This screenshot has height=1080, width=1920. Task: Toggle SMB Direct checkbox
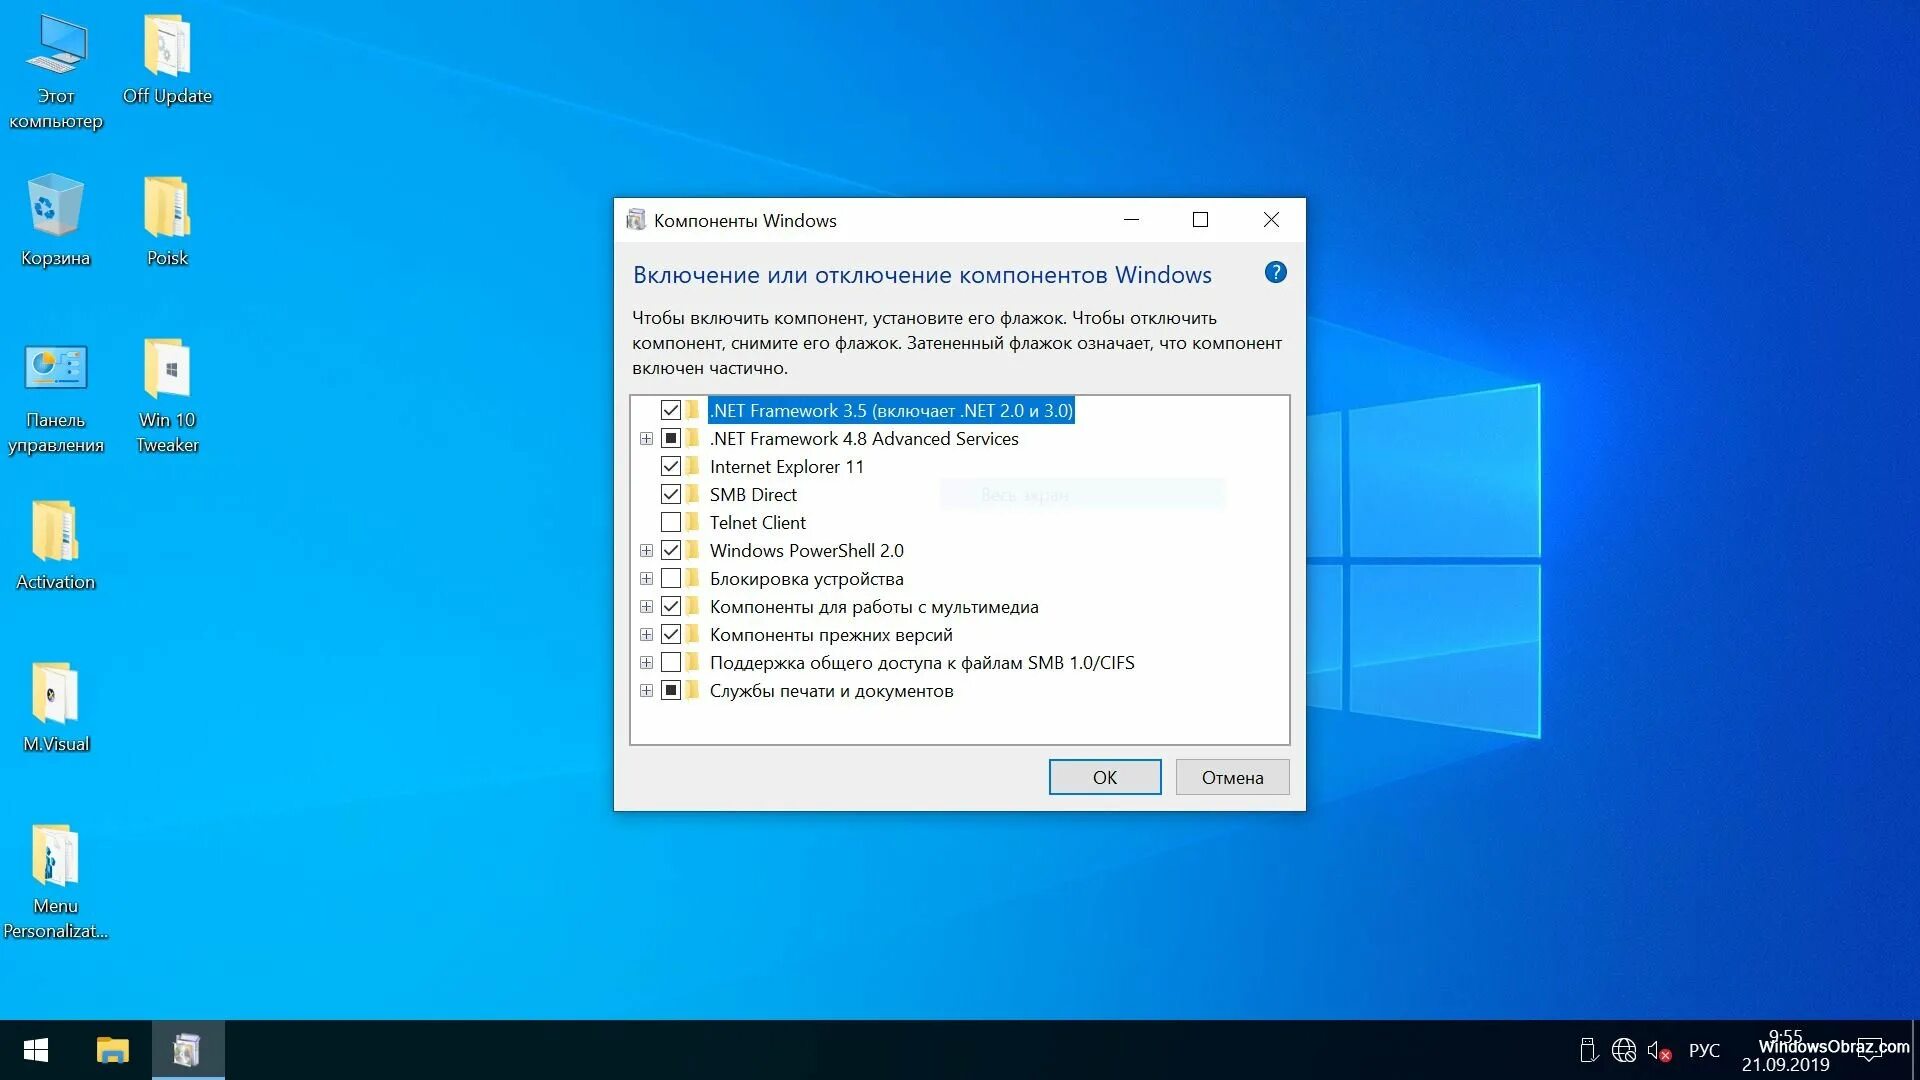click(670, 495)
